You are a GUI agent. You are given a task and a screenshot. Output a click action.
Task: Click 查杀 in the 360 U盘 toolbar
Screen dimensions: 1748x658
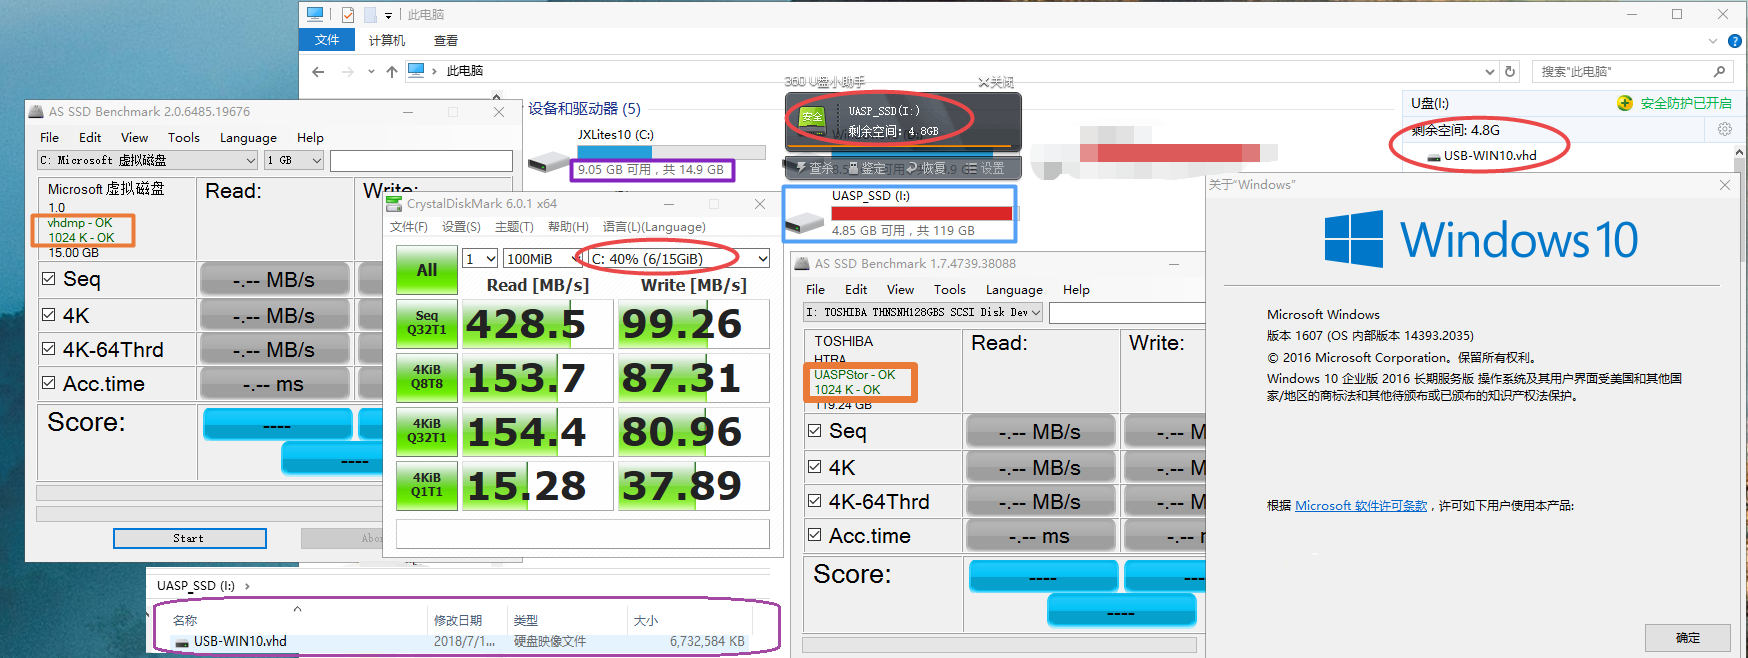[814, 168]
